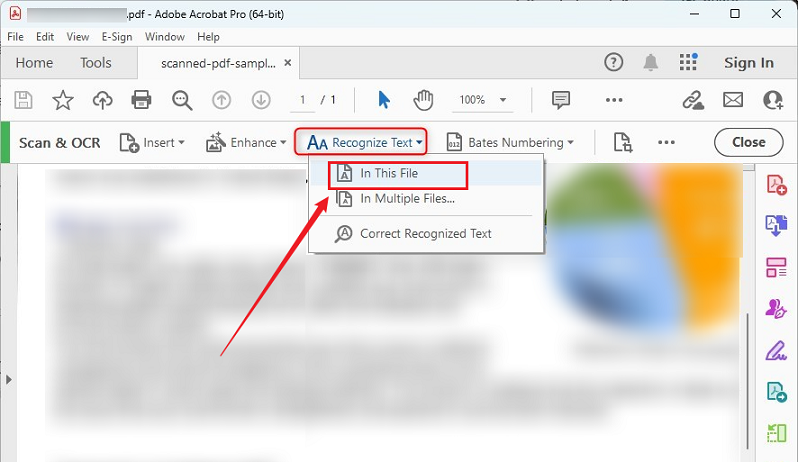Viewport: 798px width, 462px height.
Task: Open Create PDF tool in right pane
Action: point(776,184)
